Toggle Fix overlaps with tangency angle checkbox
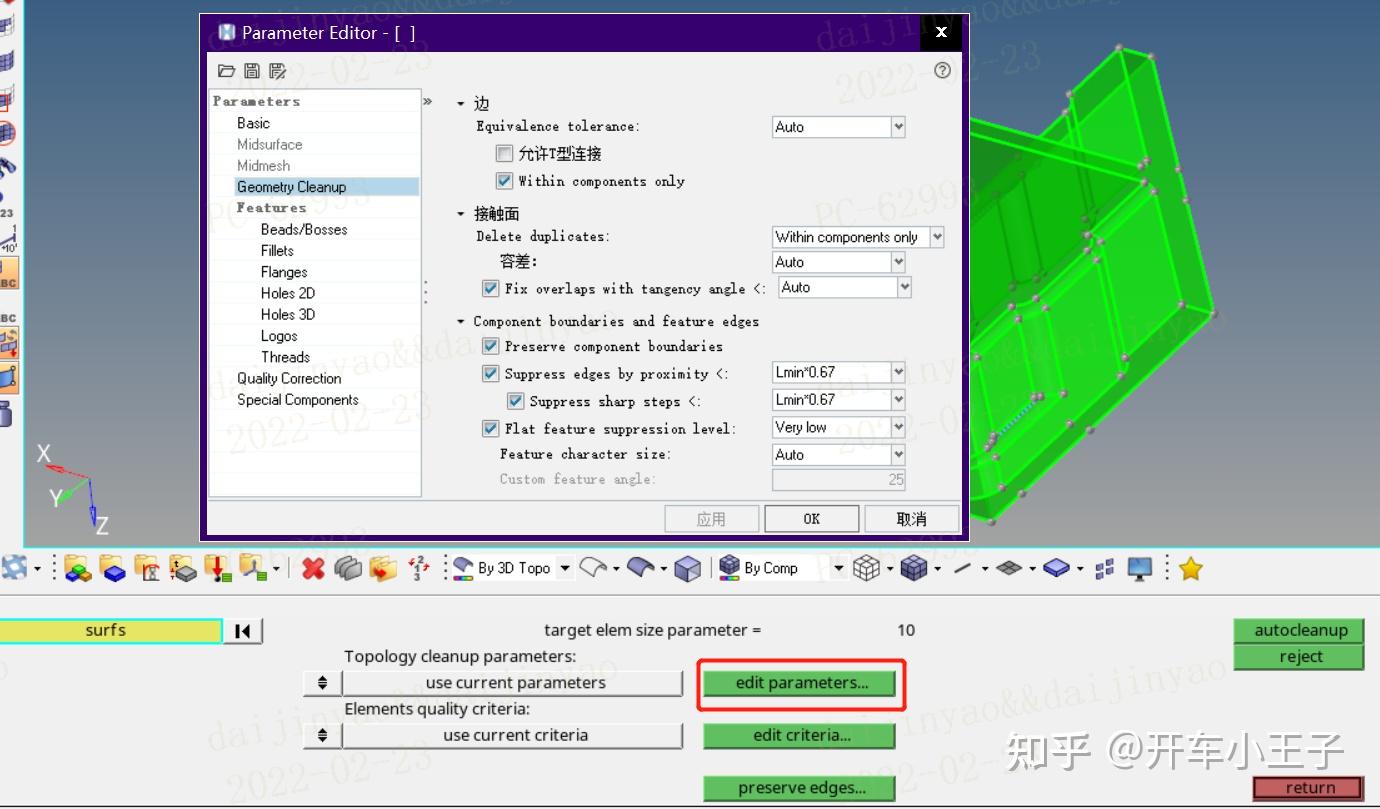The image size is (1380, 809). tap(490, 288)
